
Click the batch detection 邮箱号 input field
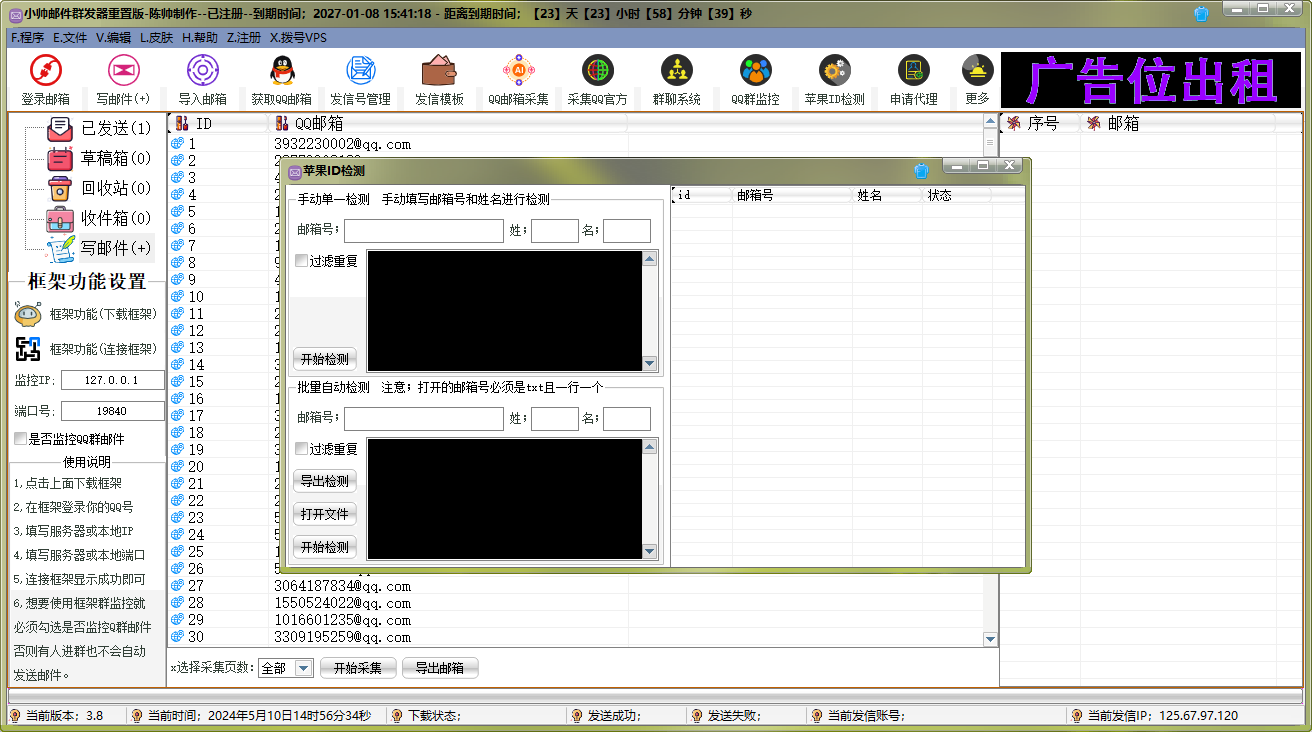(x=424, y=419)
